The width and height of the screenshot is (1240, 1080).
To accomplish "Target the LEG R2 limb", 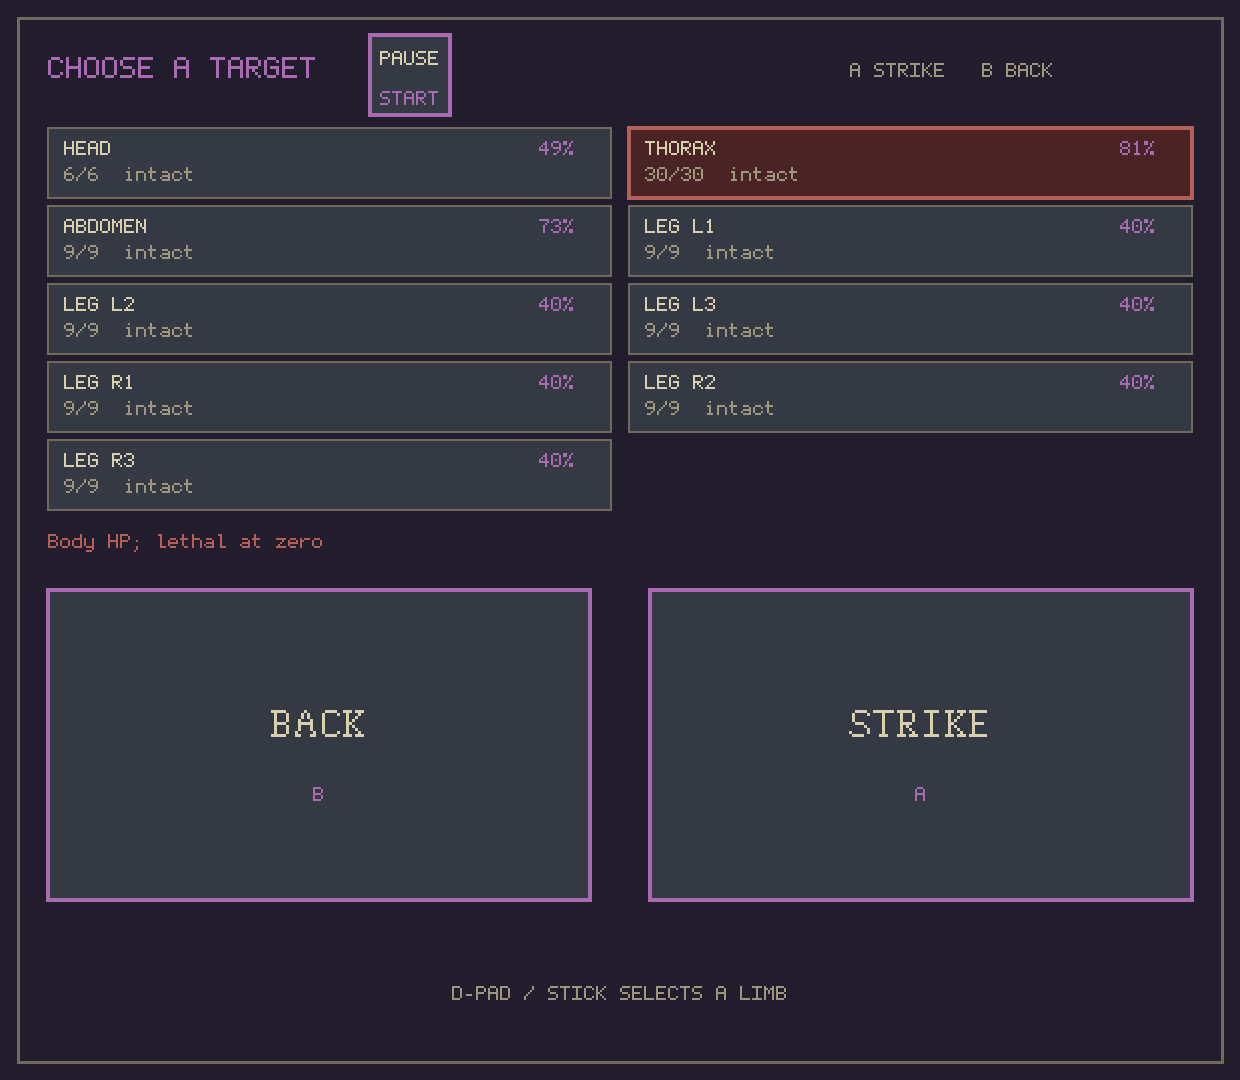I will pyautogui.click(x=910, y=397).
